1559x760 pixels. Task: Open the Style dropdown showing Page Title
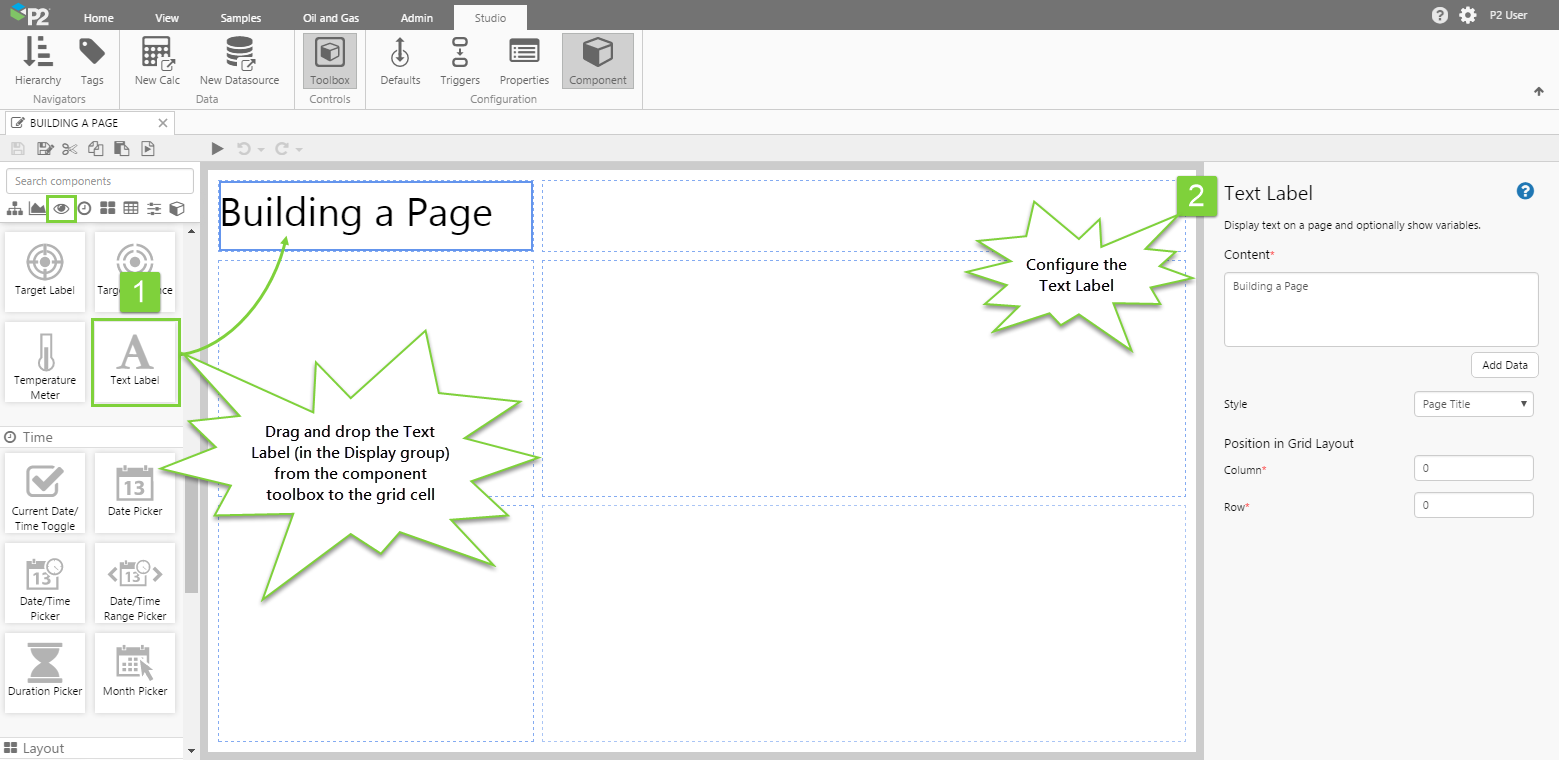pos(1473,404)
